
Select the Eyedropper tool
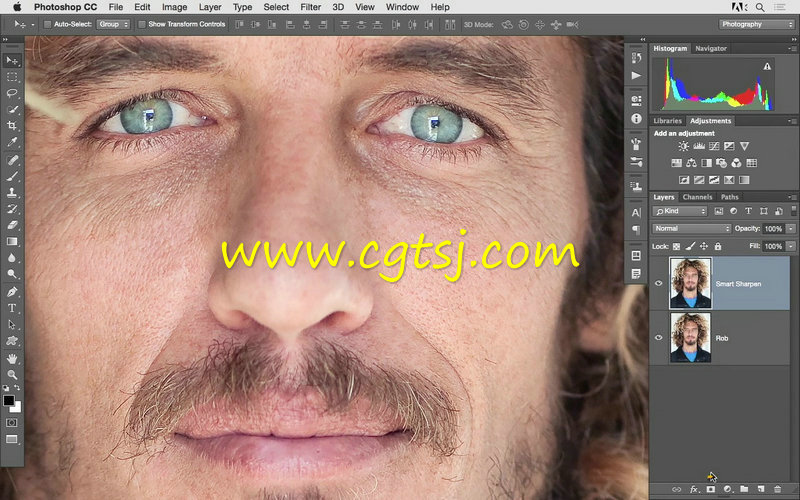(x=12, y=142)
